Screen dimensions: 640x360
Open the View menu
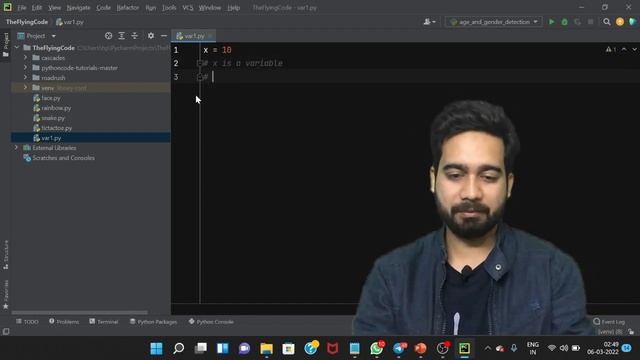click(54, 8)
